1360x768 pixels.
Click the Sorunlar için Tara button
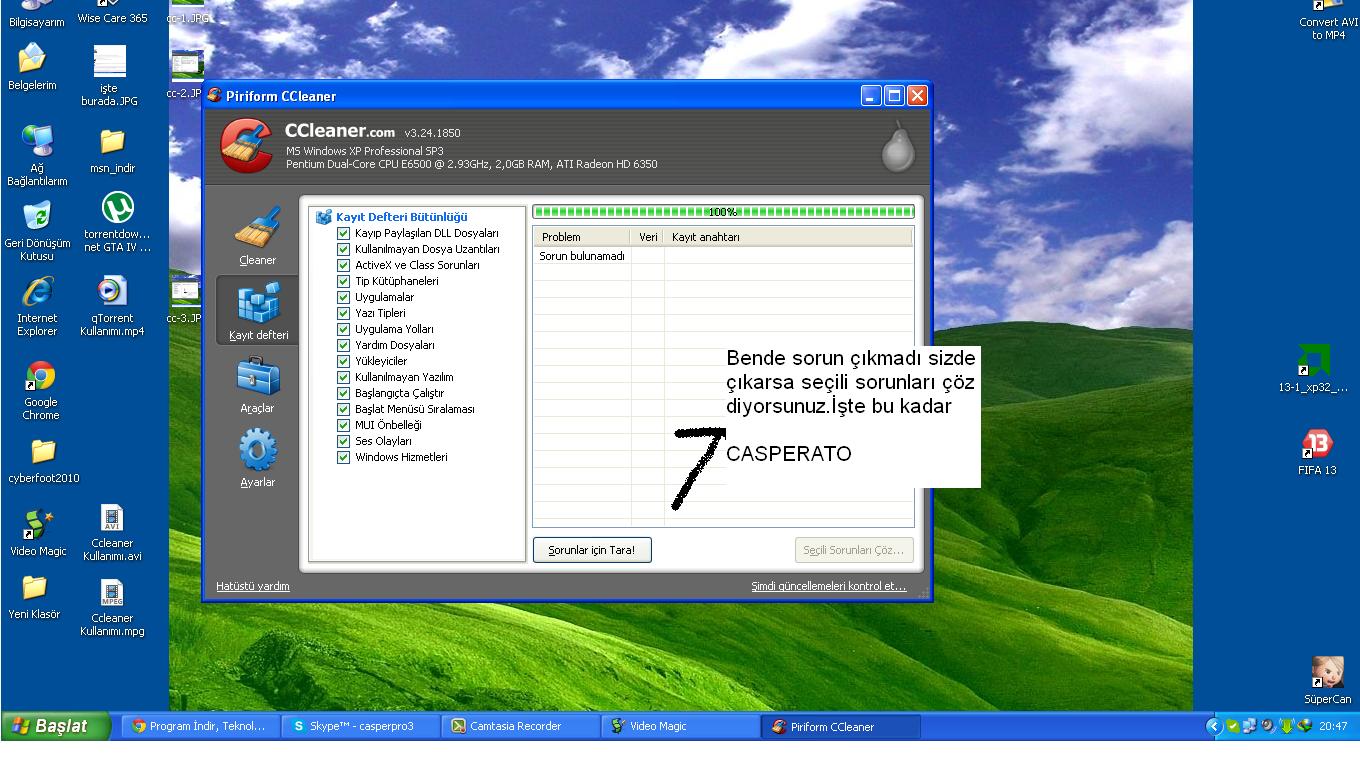[x=592, y=550]
